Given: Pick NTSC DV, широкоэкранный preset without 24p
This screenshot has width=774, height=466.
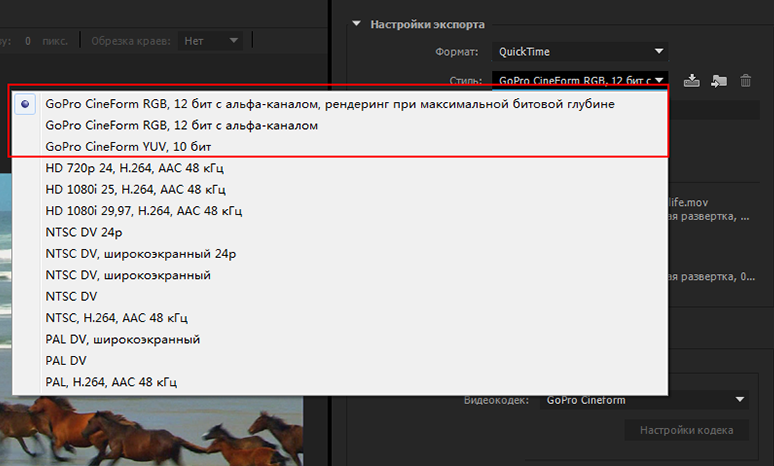Looking at the screenshot, I should pyautogui.click(x=341, y=275).
